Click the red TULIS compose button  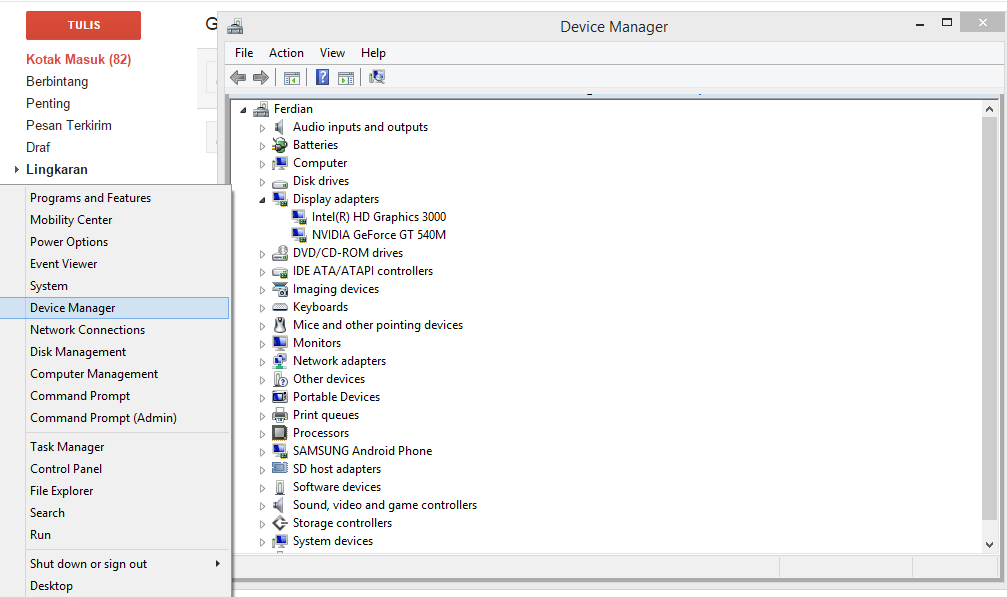83,25
